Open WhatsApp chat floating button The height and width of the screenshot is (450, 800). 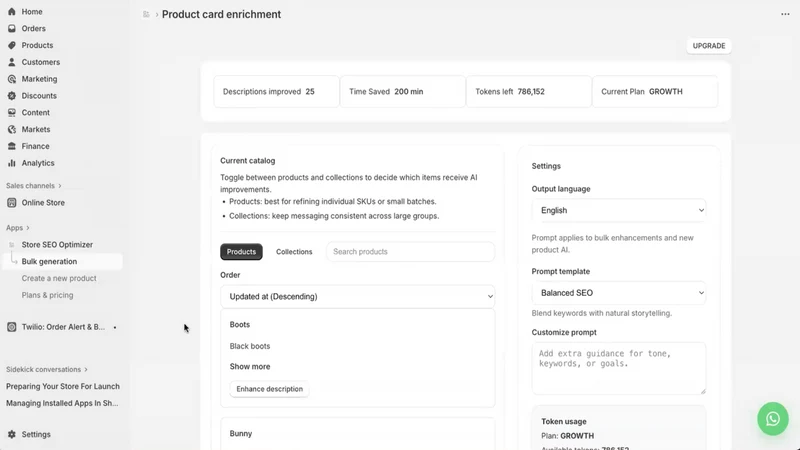[772, 419]
